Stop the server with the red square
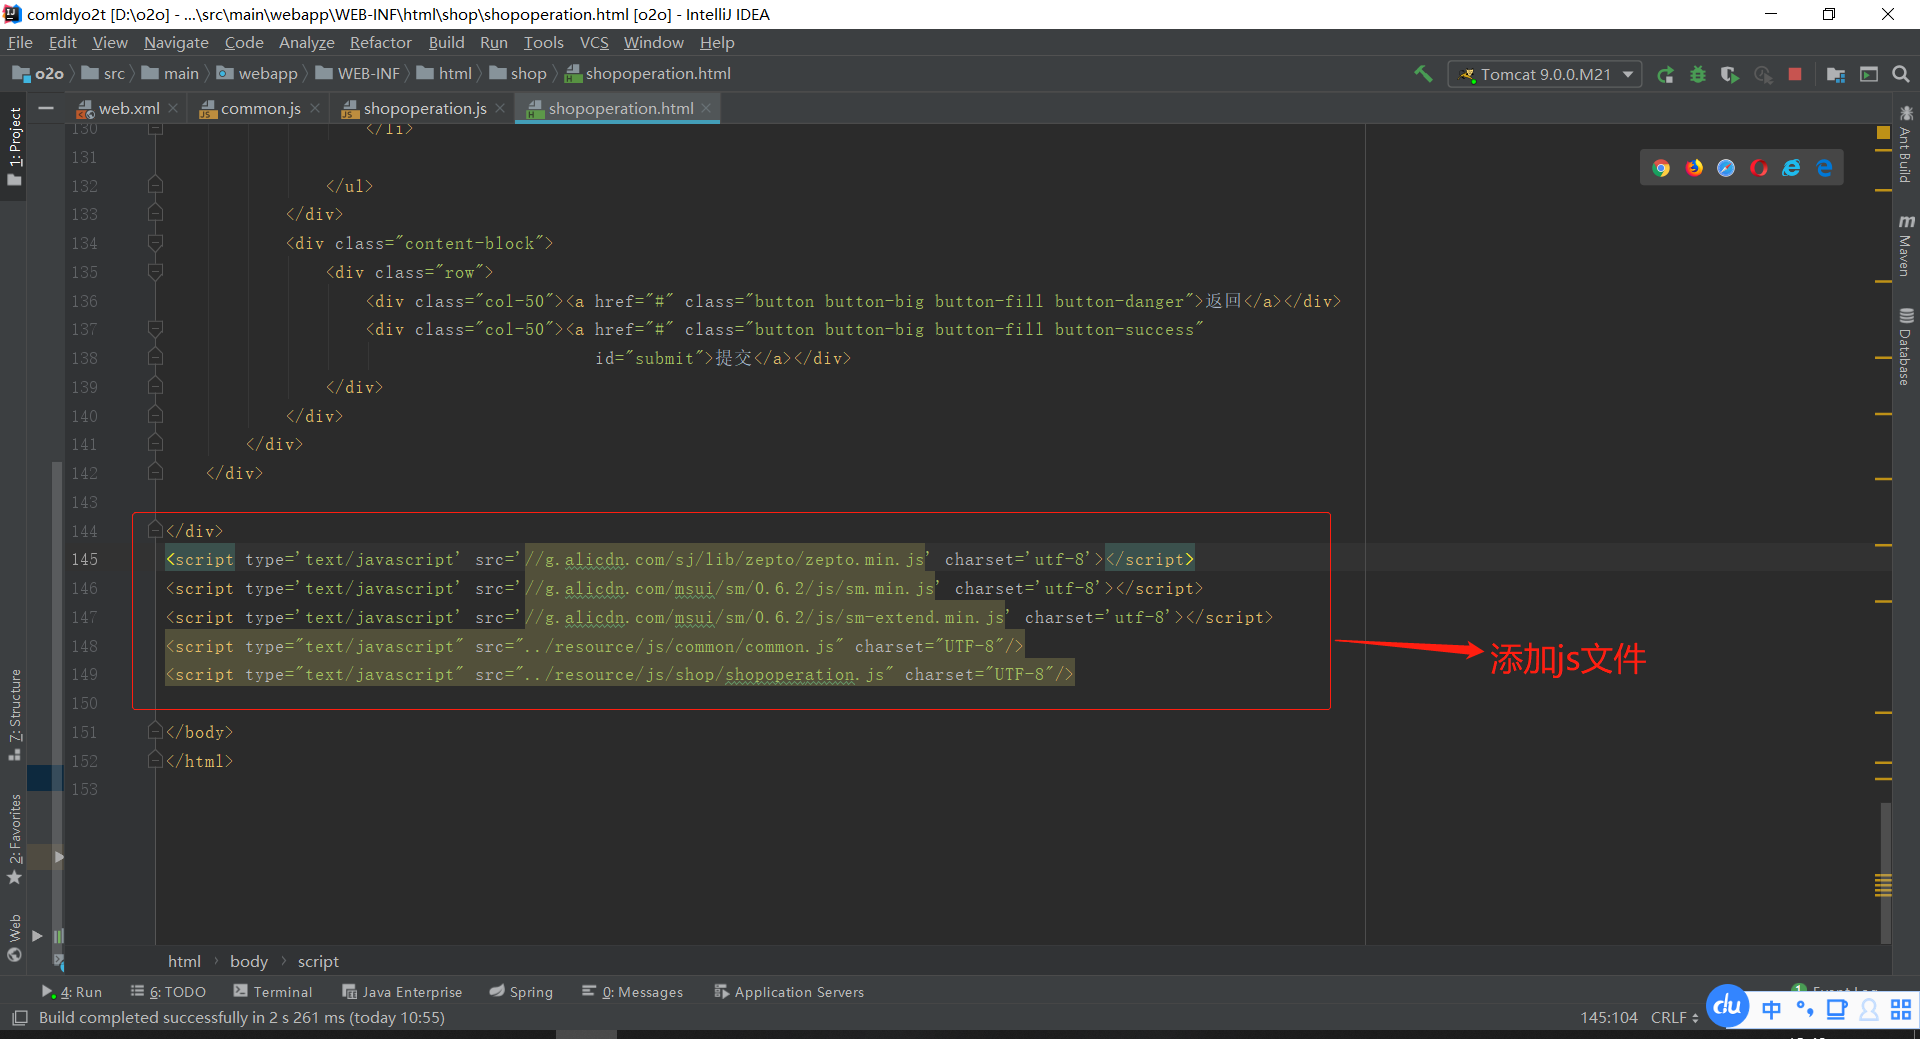Image resolution: width=1920 pixels, height=1039 pixels. pos(1795,74)
